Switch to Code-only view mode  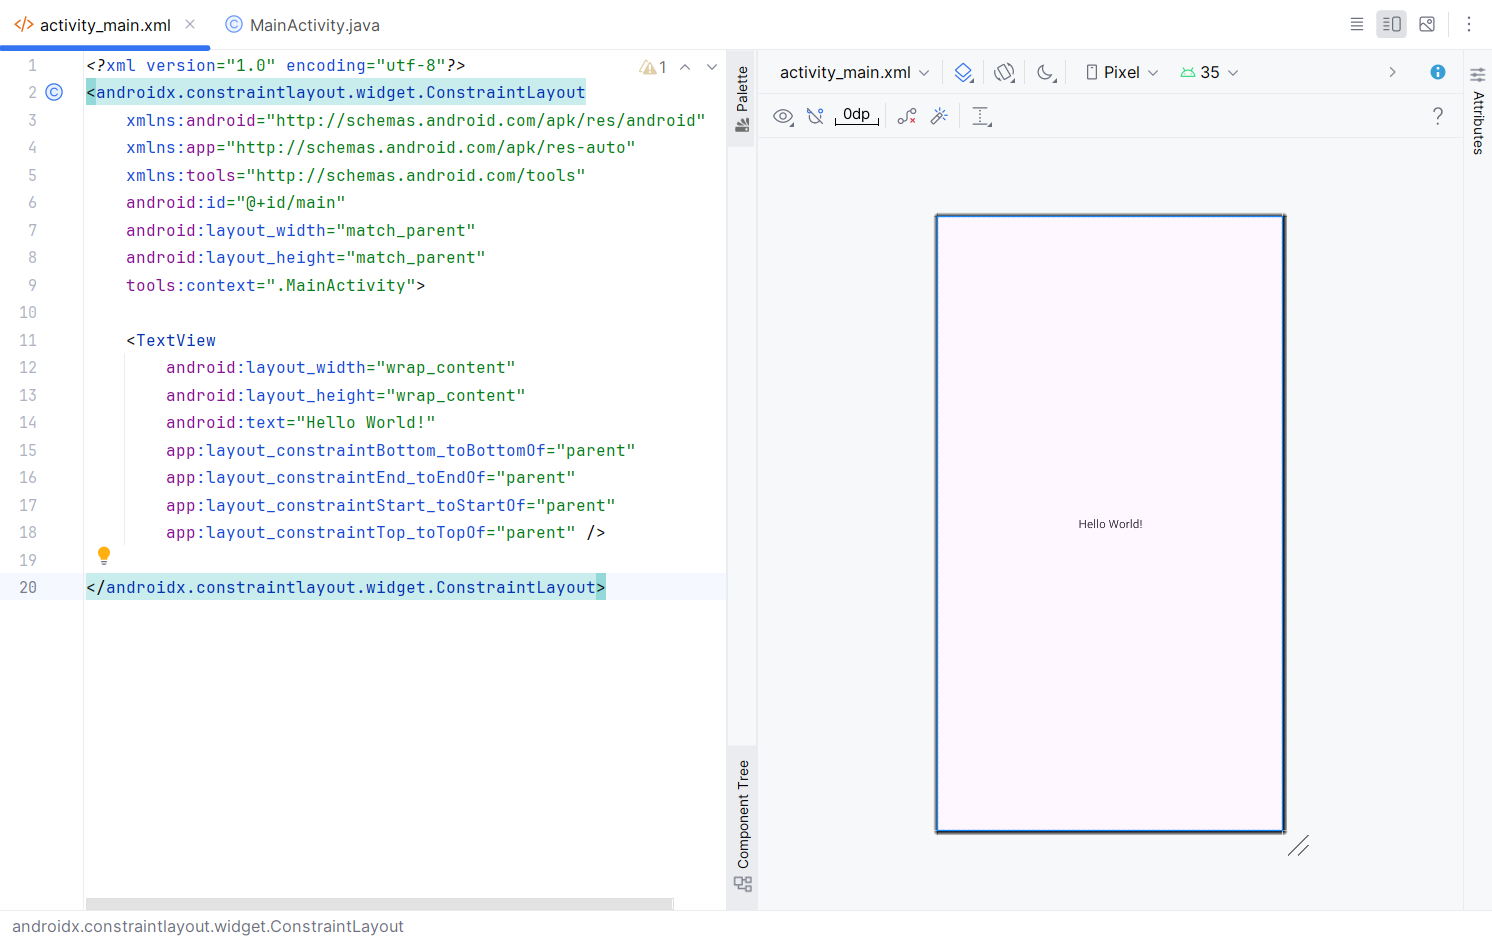click(x=1357, y=24)
